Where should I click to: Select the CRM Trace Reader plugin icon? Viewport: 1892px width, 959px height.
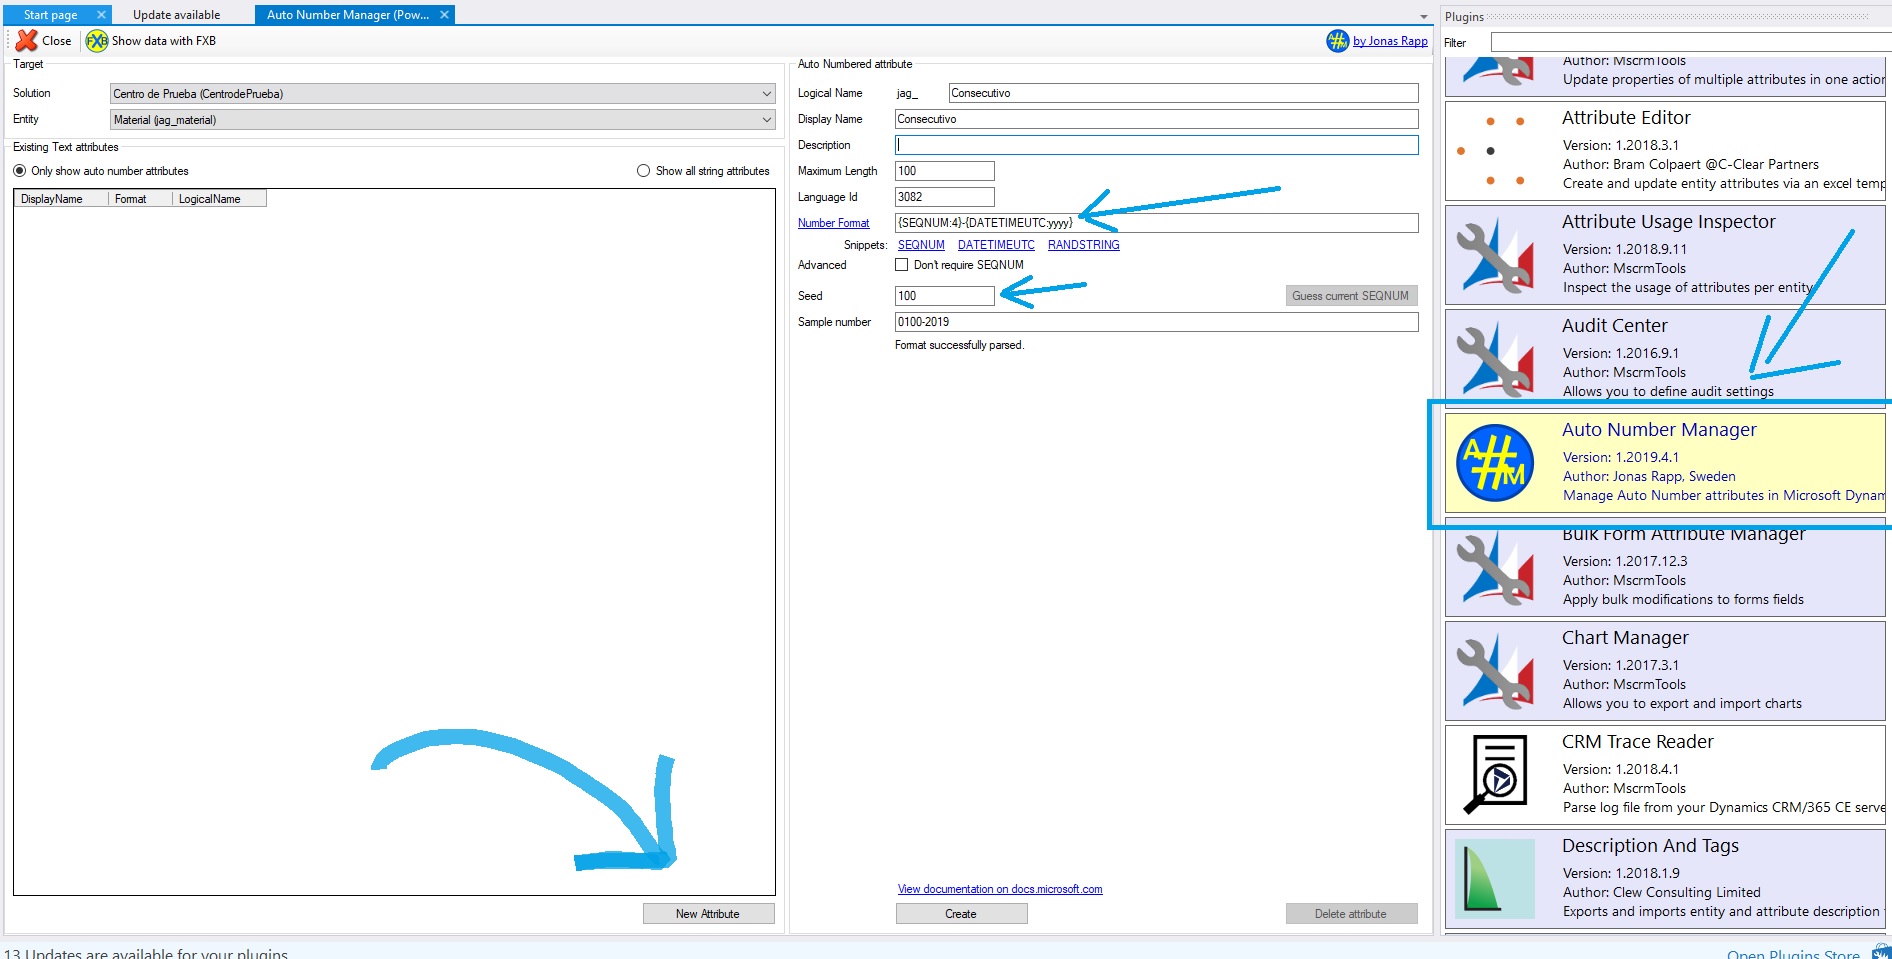[x=1495, y=775]
